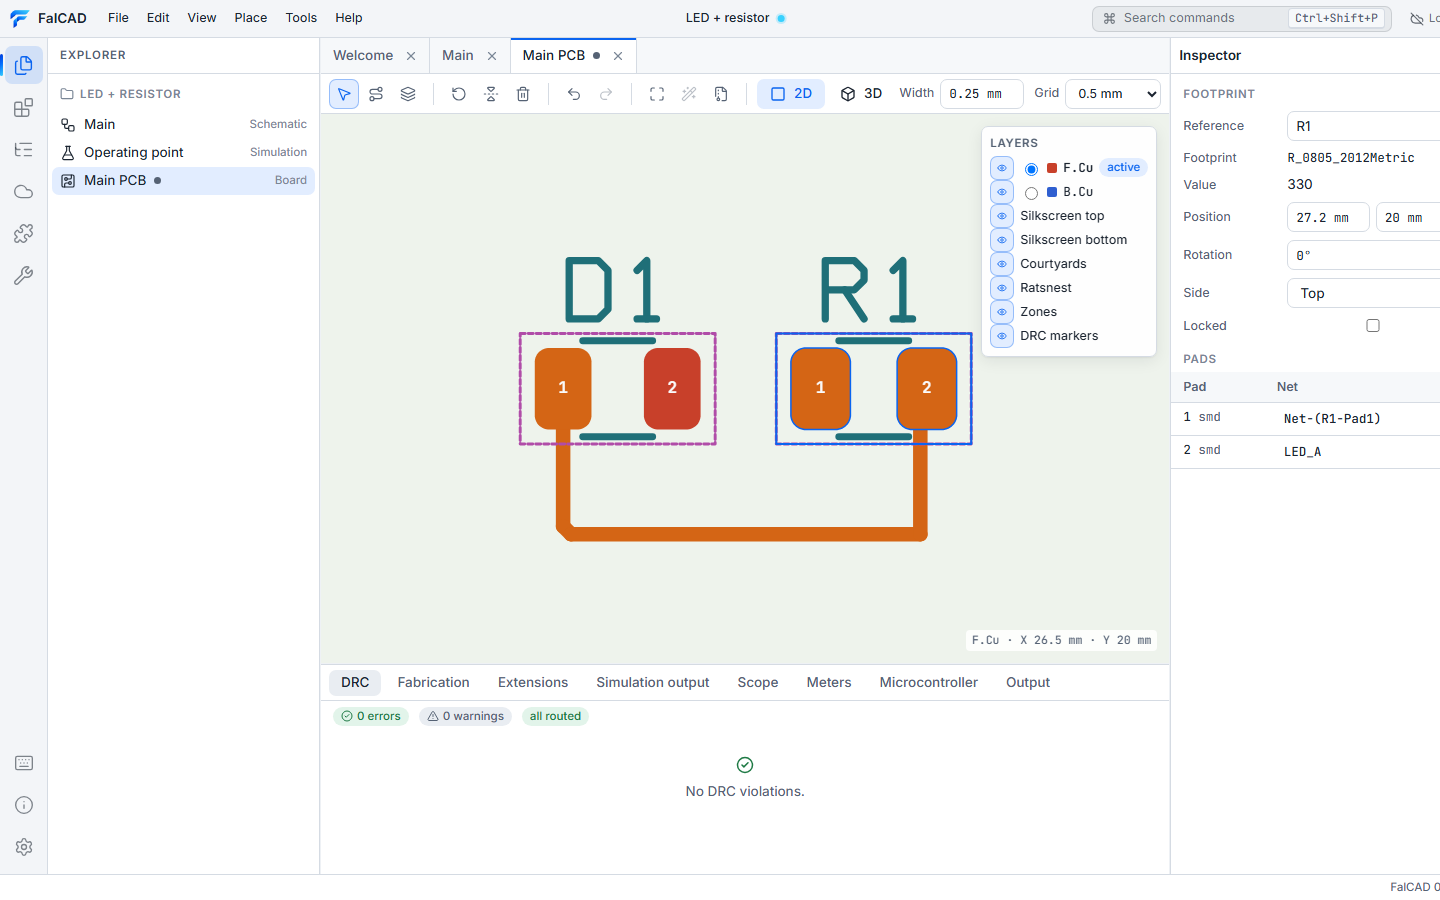Click the track Width input field
This screenshot has height=900, width=1440.
coord(981,94)
